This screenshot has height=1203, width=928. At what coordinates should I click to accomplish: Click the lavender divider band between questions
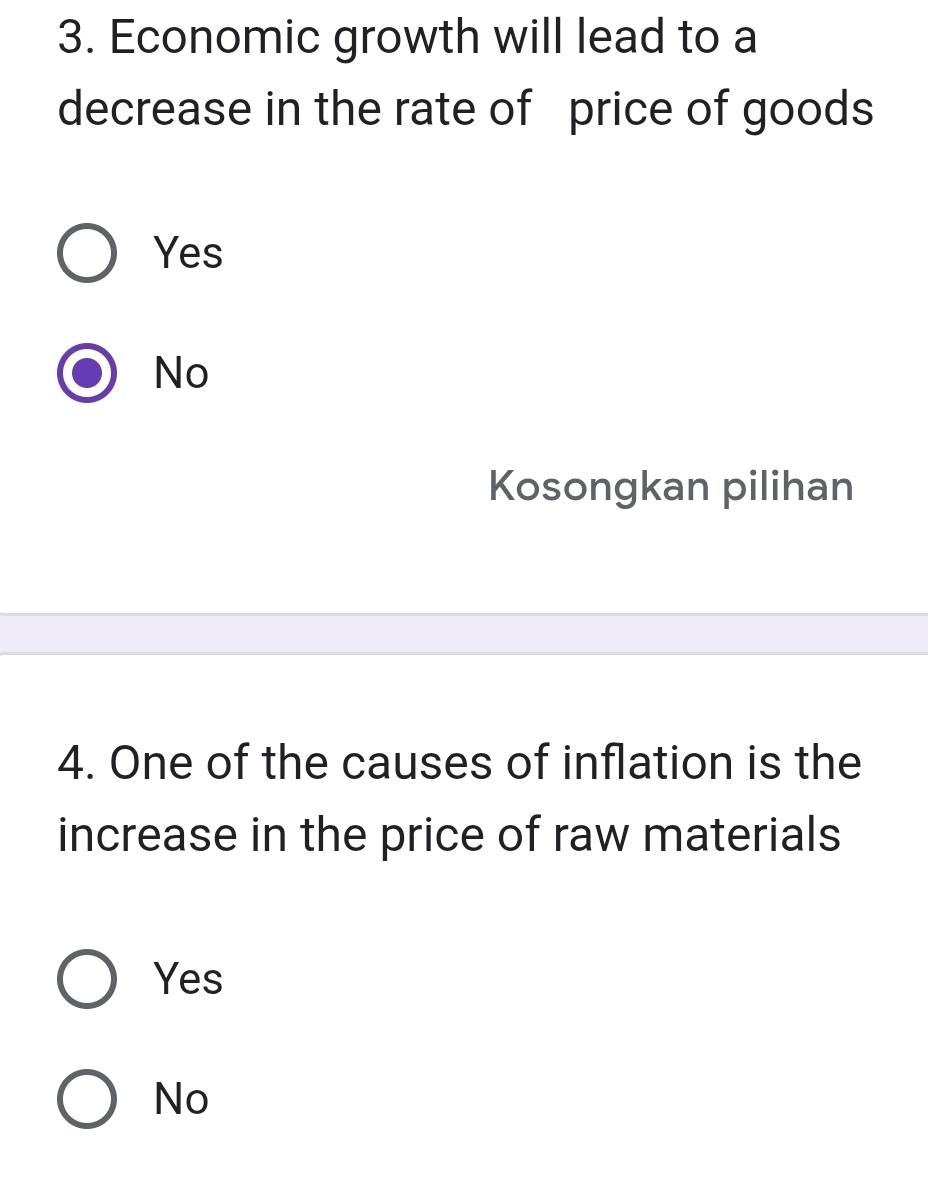(464, 634)
